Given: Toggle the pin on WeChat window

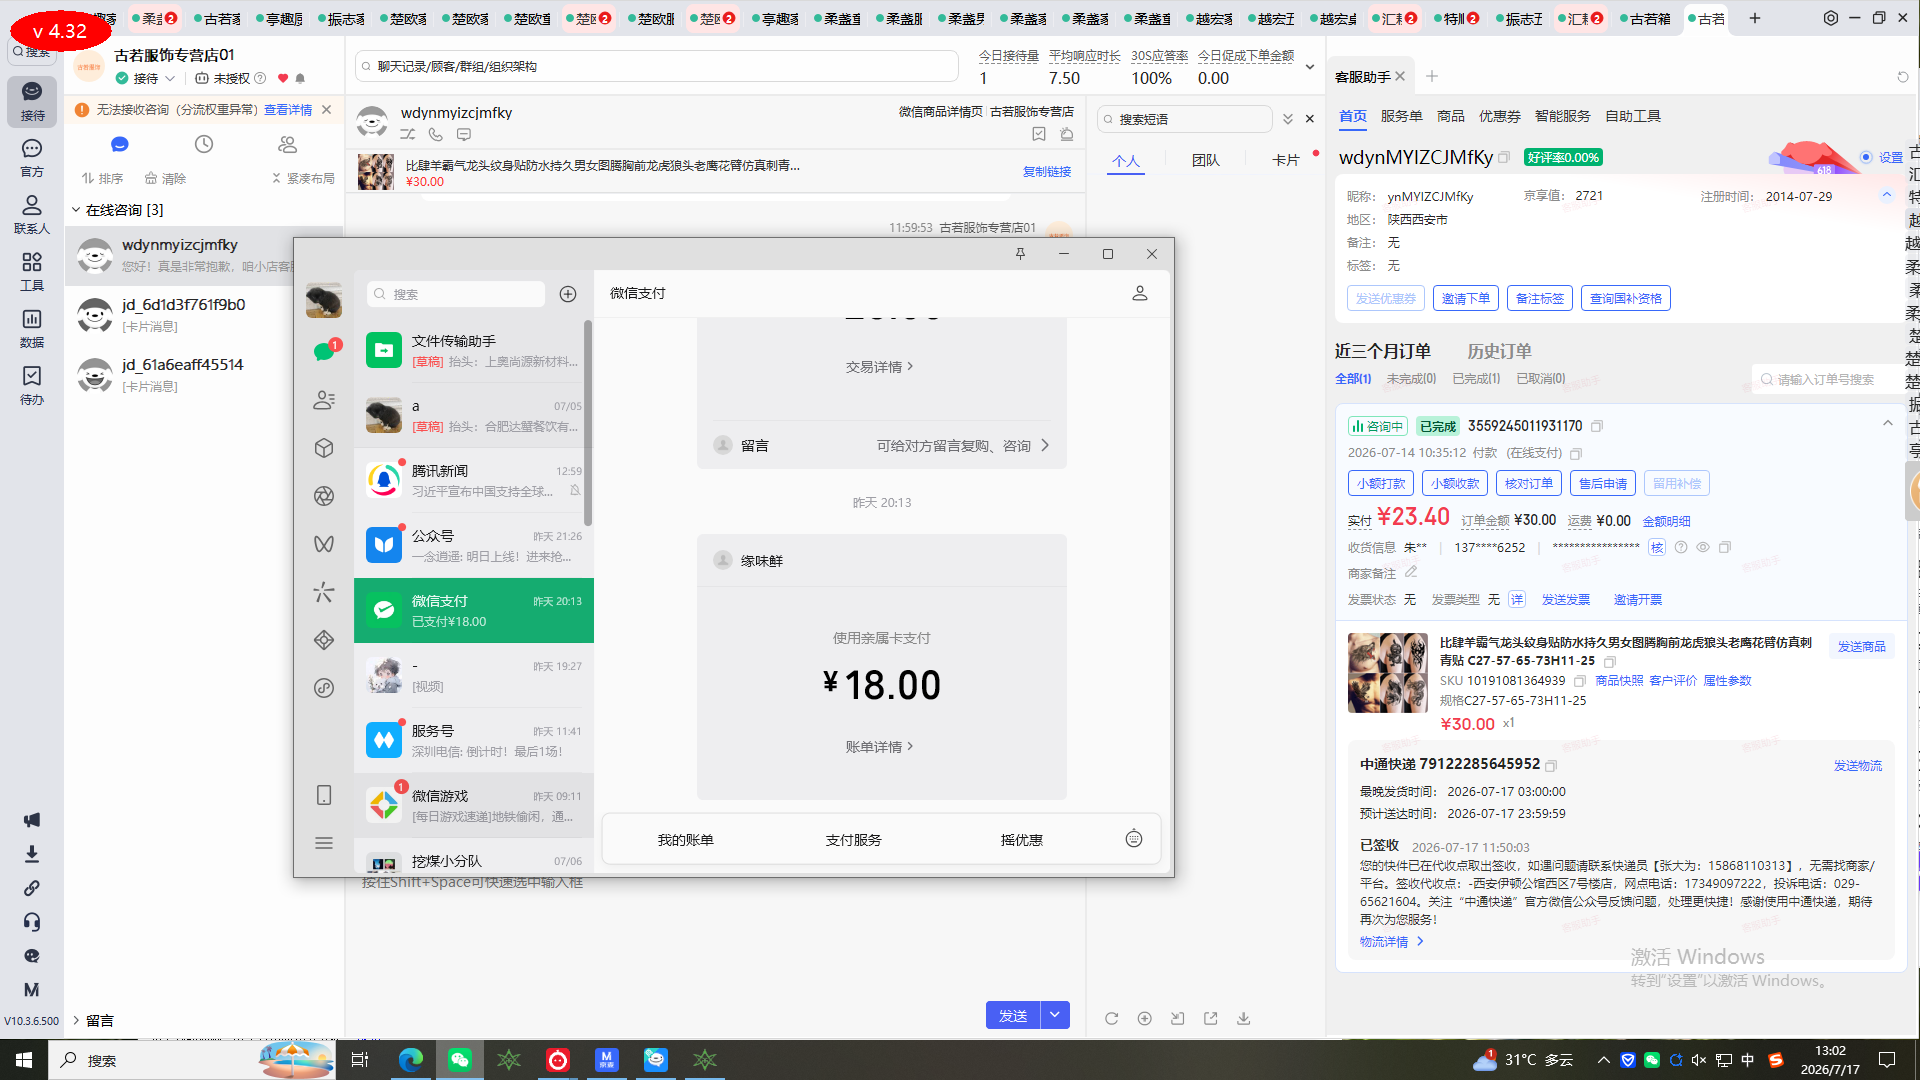Looking at the screenshot, I should [1020, 254].
